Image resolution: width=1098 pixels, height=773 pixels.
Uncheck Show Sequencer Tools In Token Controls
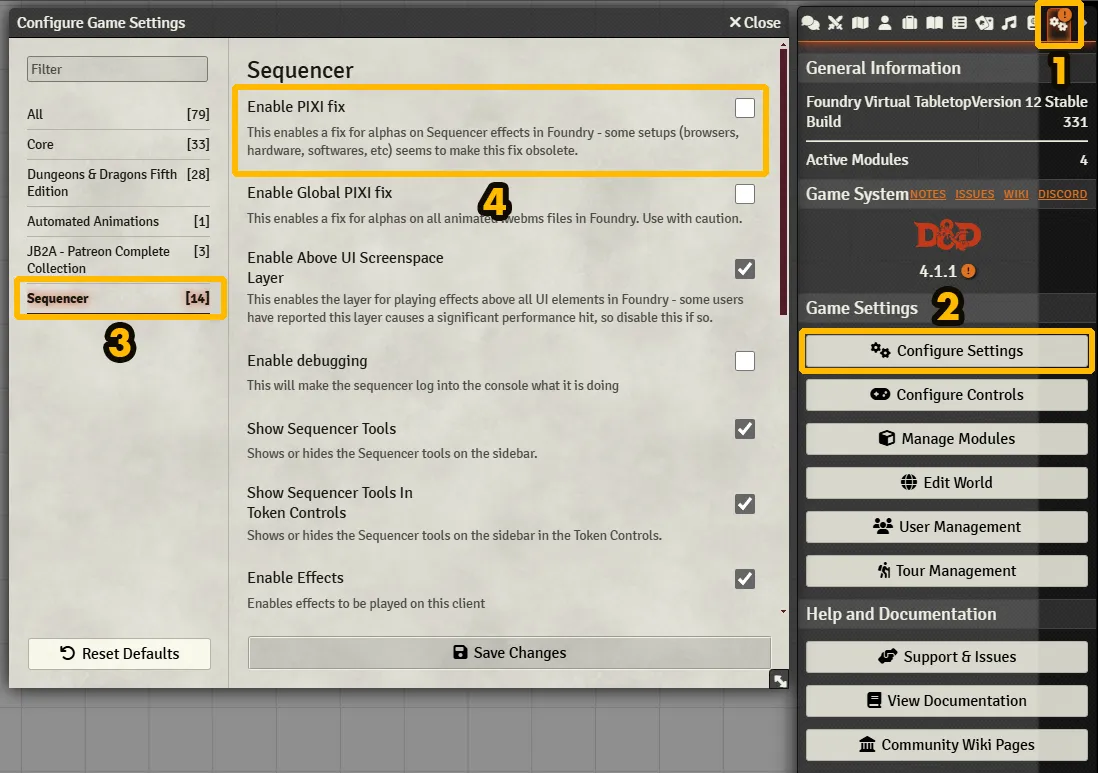click(x=745, y=504)
